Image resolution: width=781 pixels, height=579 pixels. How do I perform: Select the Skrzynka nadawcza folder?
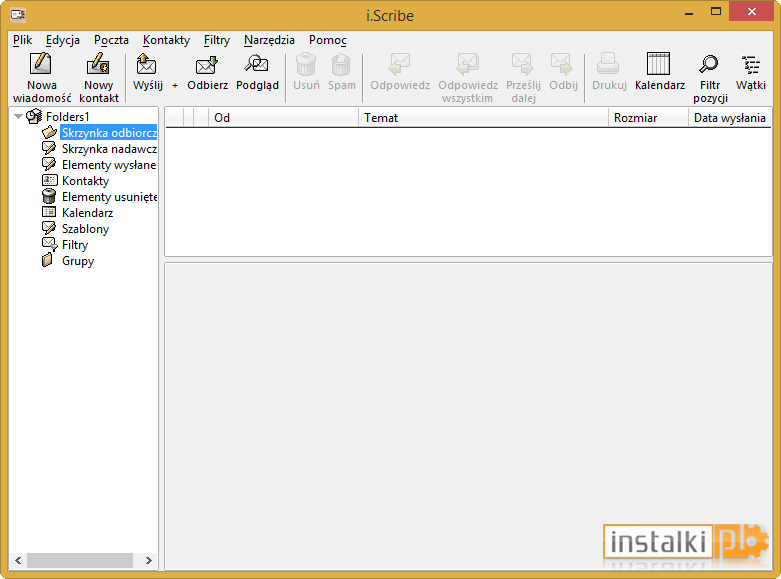coord(109,149)
